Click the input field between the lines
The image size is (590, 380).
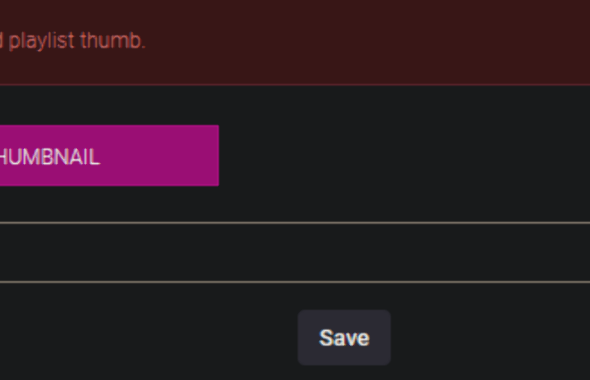pos(295,252)
